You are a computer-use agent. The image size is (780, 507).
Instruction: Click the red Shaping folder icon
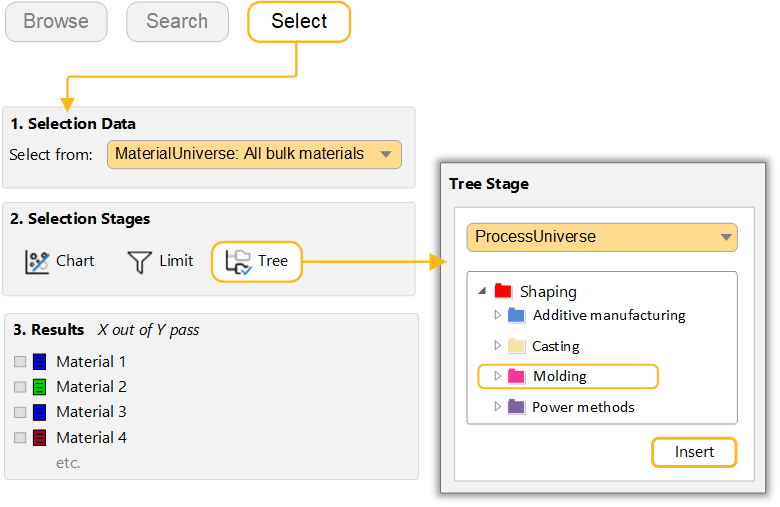pos(503,291)
